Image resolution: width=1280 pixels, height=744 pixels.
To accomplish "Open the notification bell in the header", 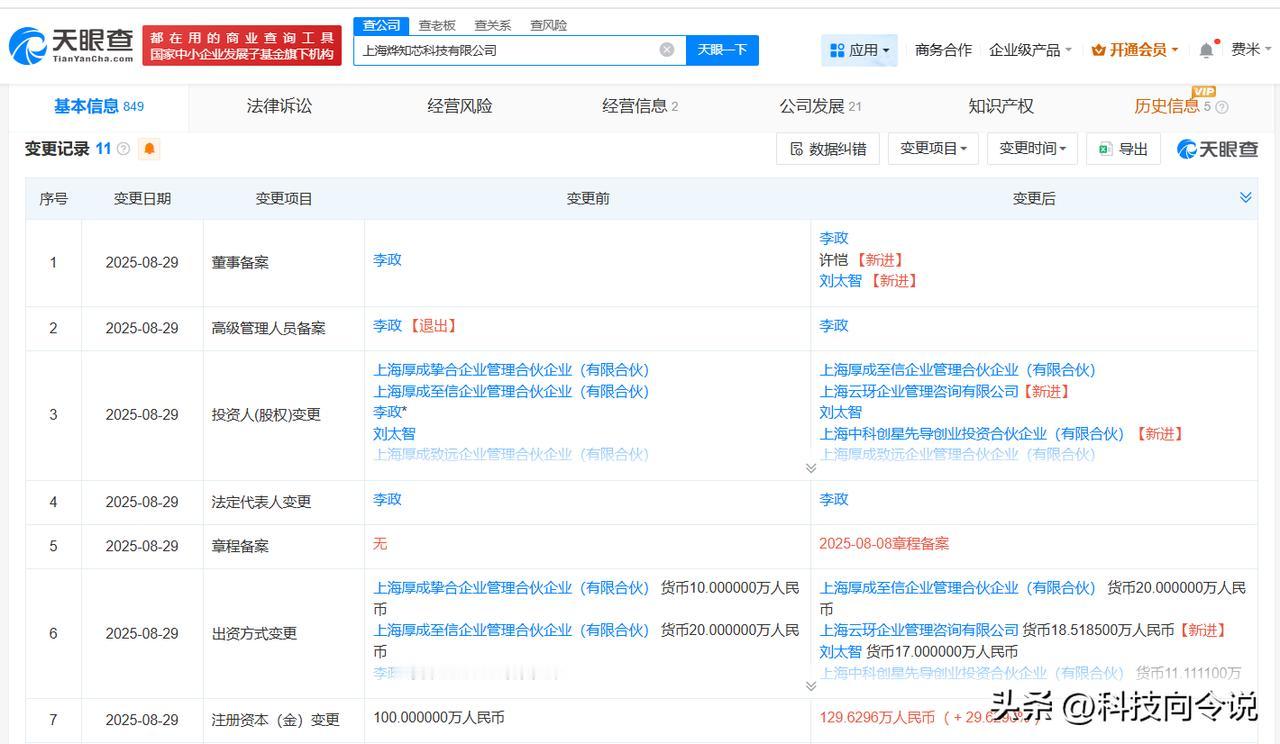I will 1207,50.
